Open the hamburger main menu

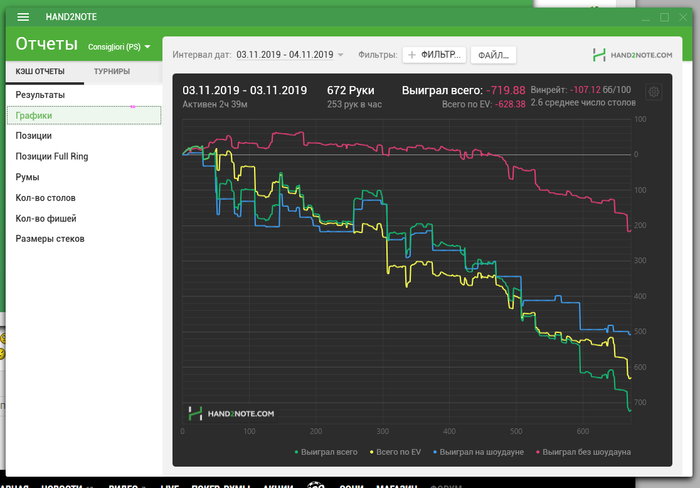[23, 17]
